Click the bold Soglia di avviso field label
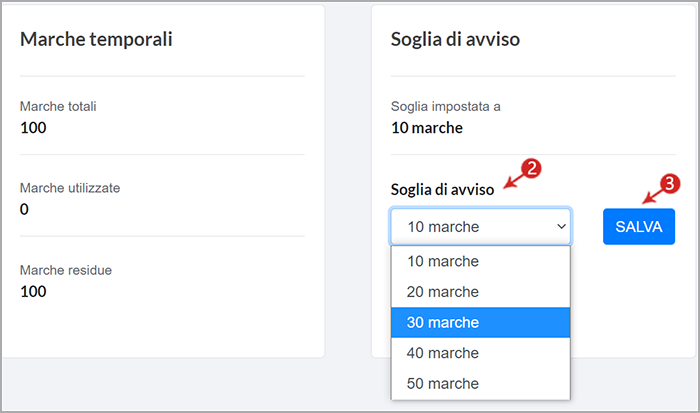Image resolution: width=700 pixels, height=413 pixels. (442, 189)
